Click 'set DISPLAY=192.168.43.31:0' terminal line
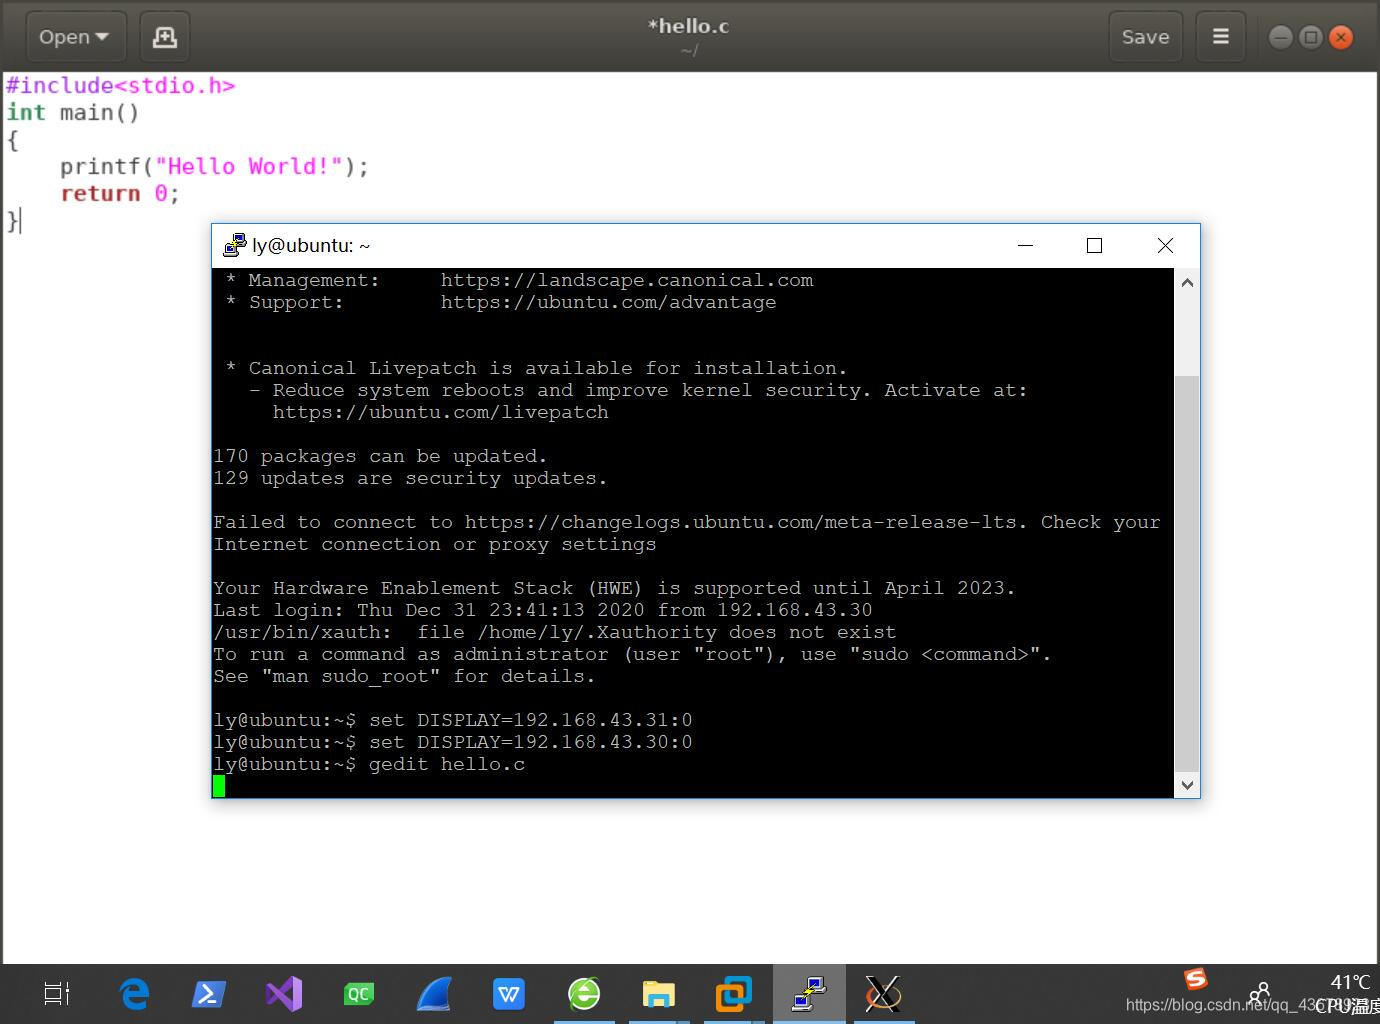The width and height of the screenshot is (1380, 1024). pos(530,720)
